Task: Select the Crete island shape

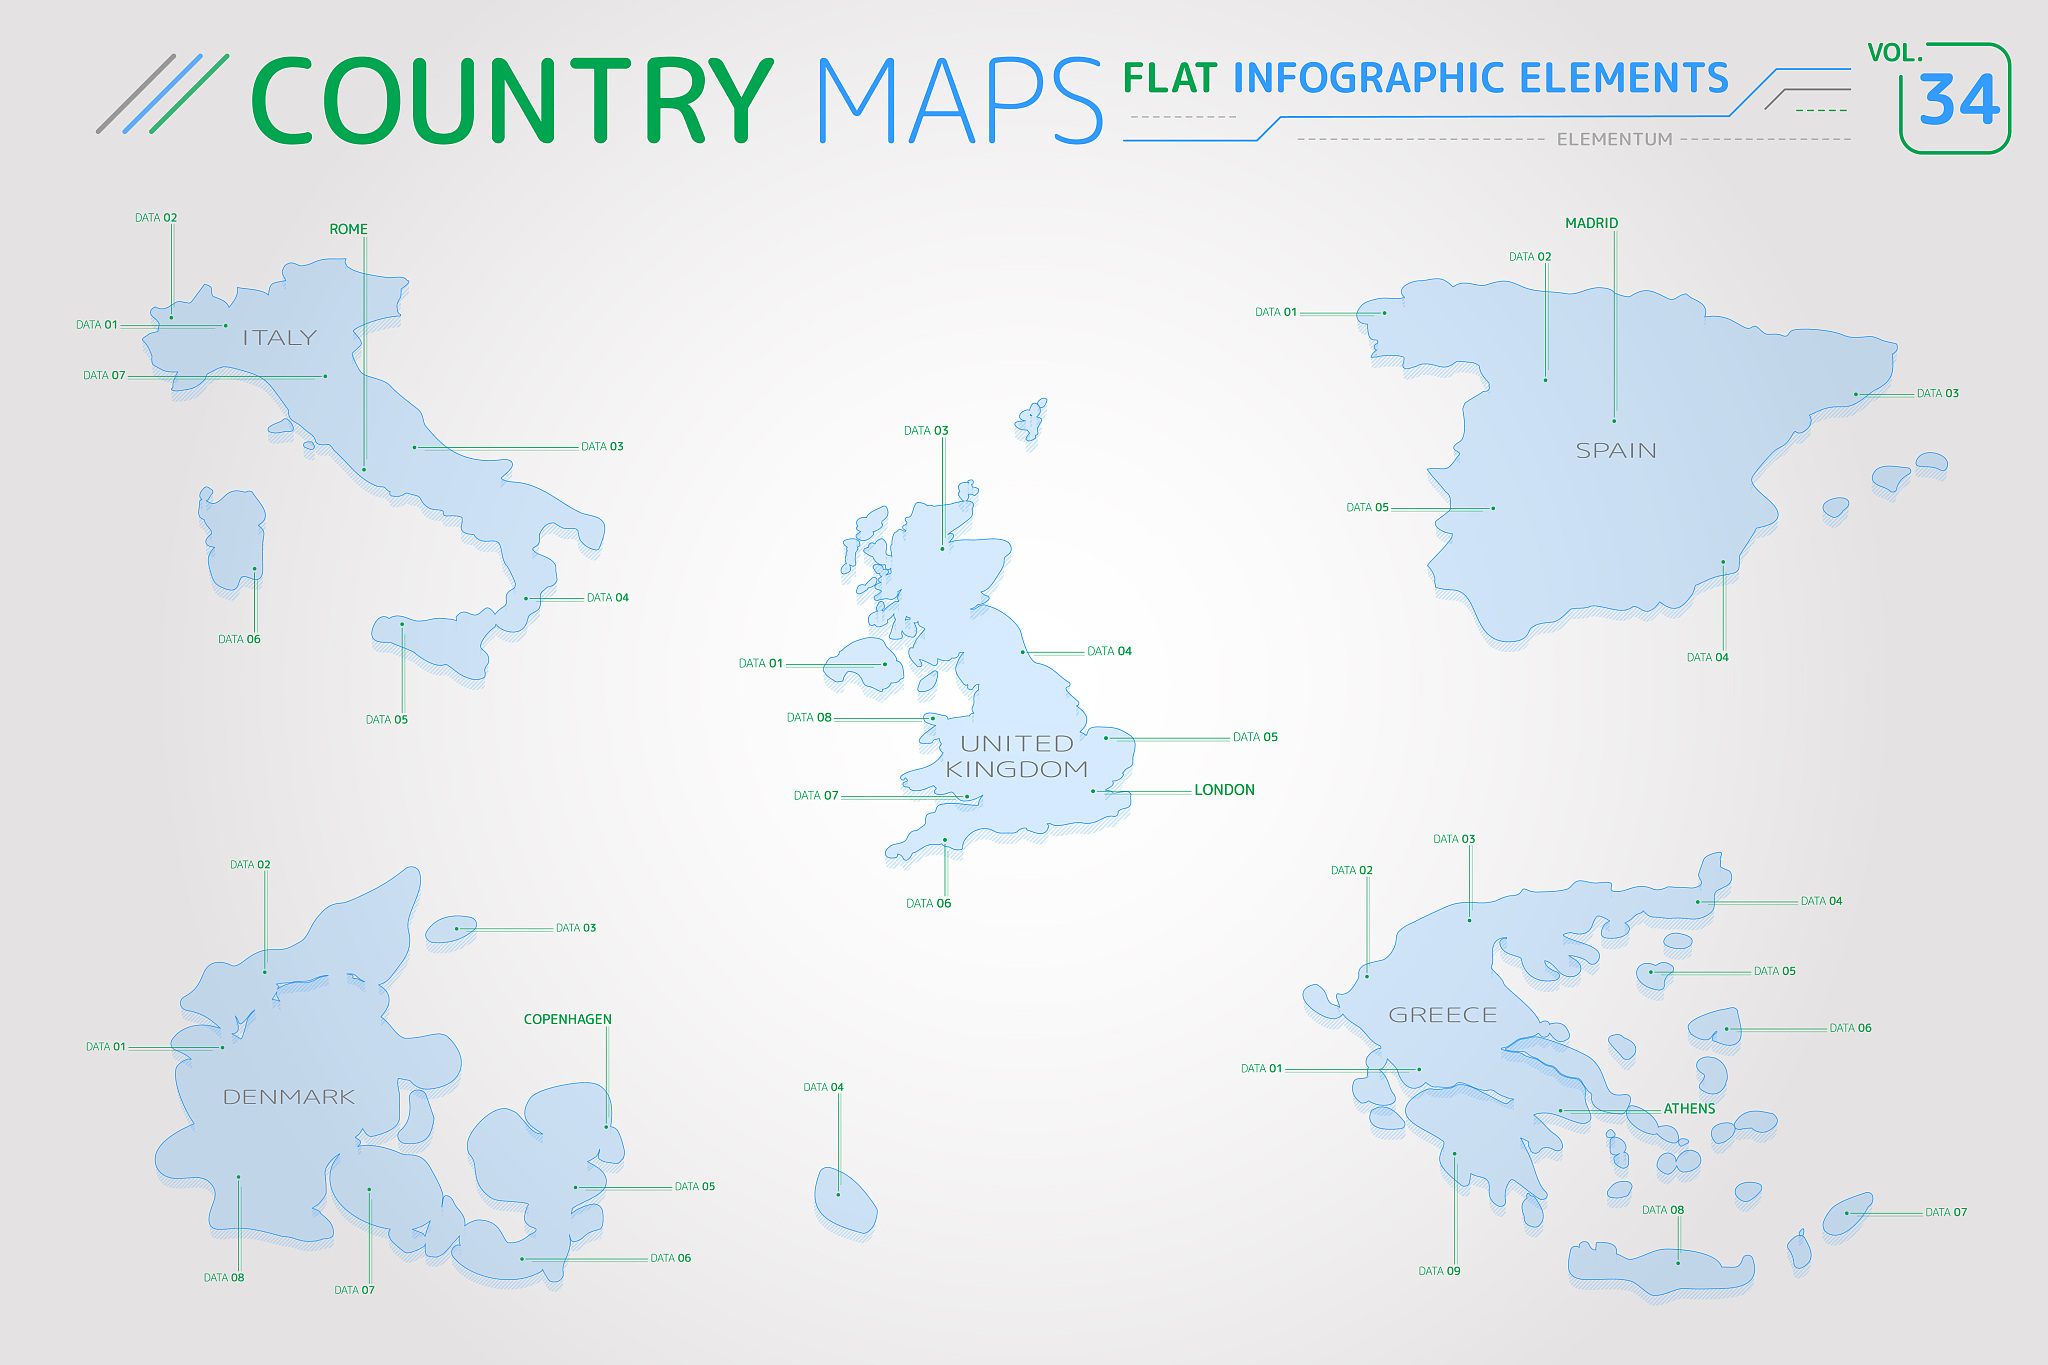Action: (1661, 1268)
